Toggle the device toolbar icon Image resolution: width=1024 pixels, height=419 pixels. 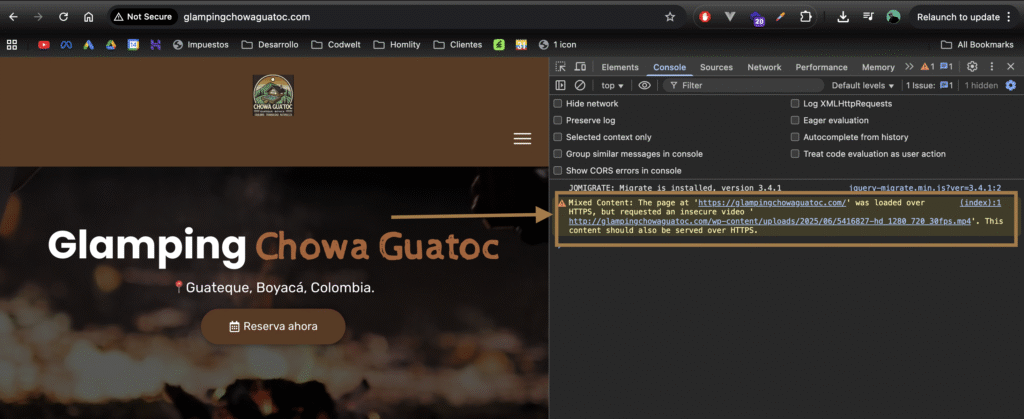tap(580, 67)
